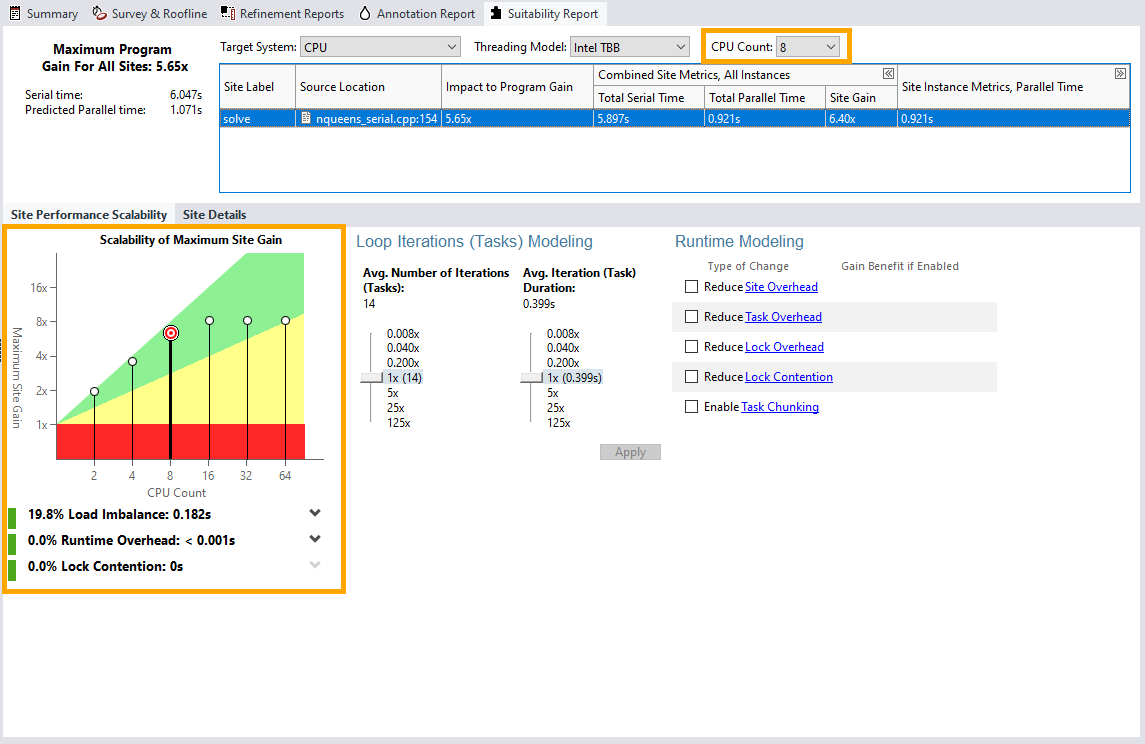Click the Avg. Number of Iterations slider handle
This screenshot has height=744, width=1145.
pos(371,378)
